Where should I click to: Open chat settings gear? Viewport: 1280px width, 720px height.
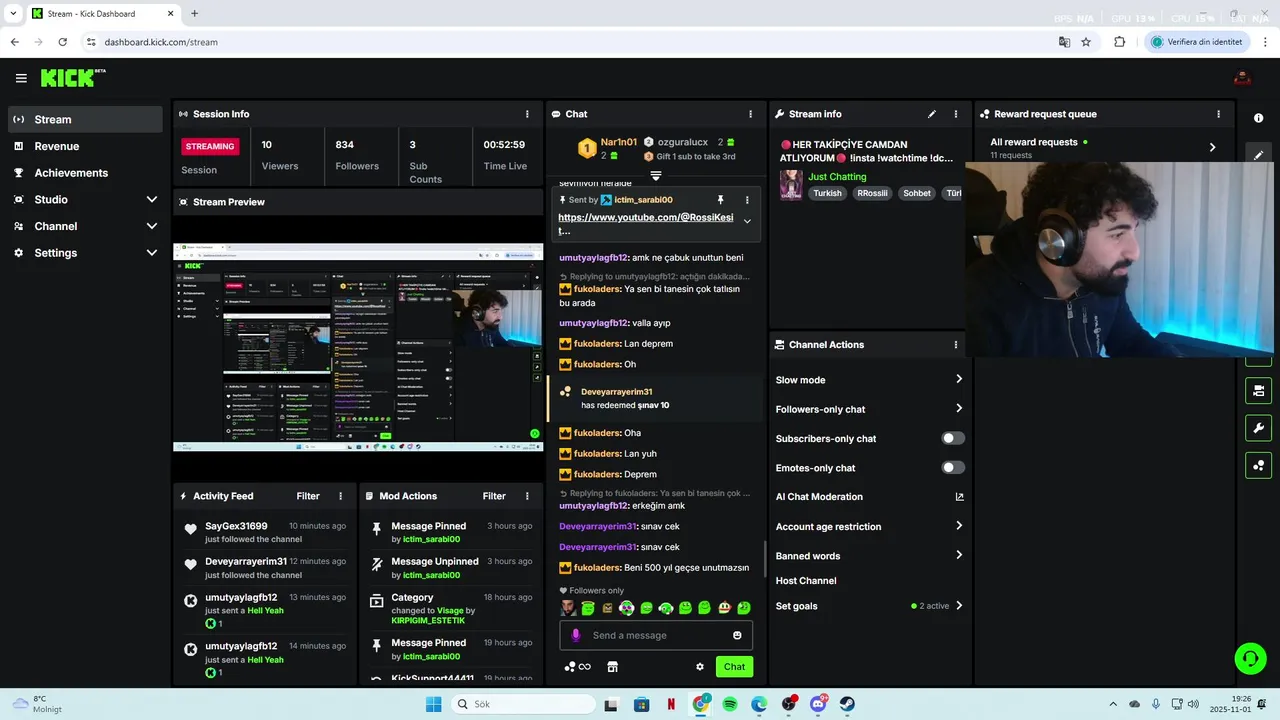click(x=700, y=667)
